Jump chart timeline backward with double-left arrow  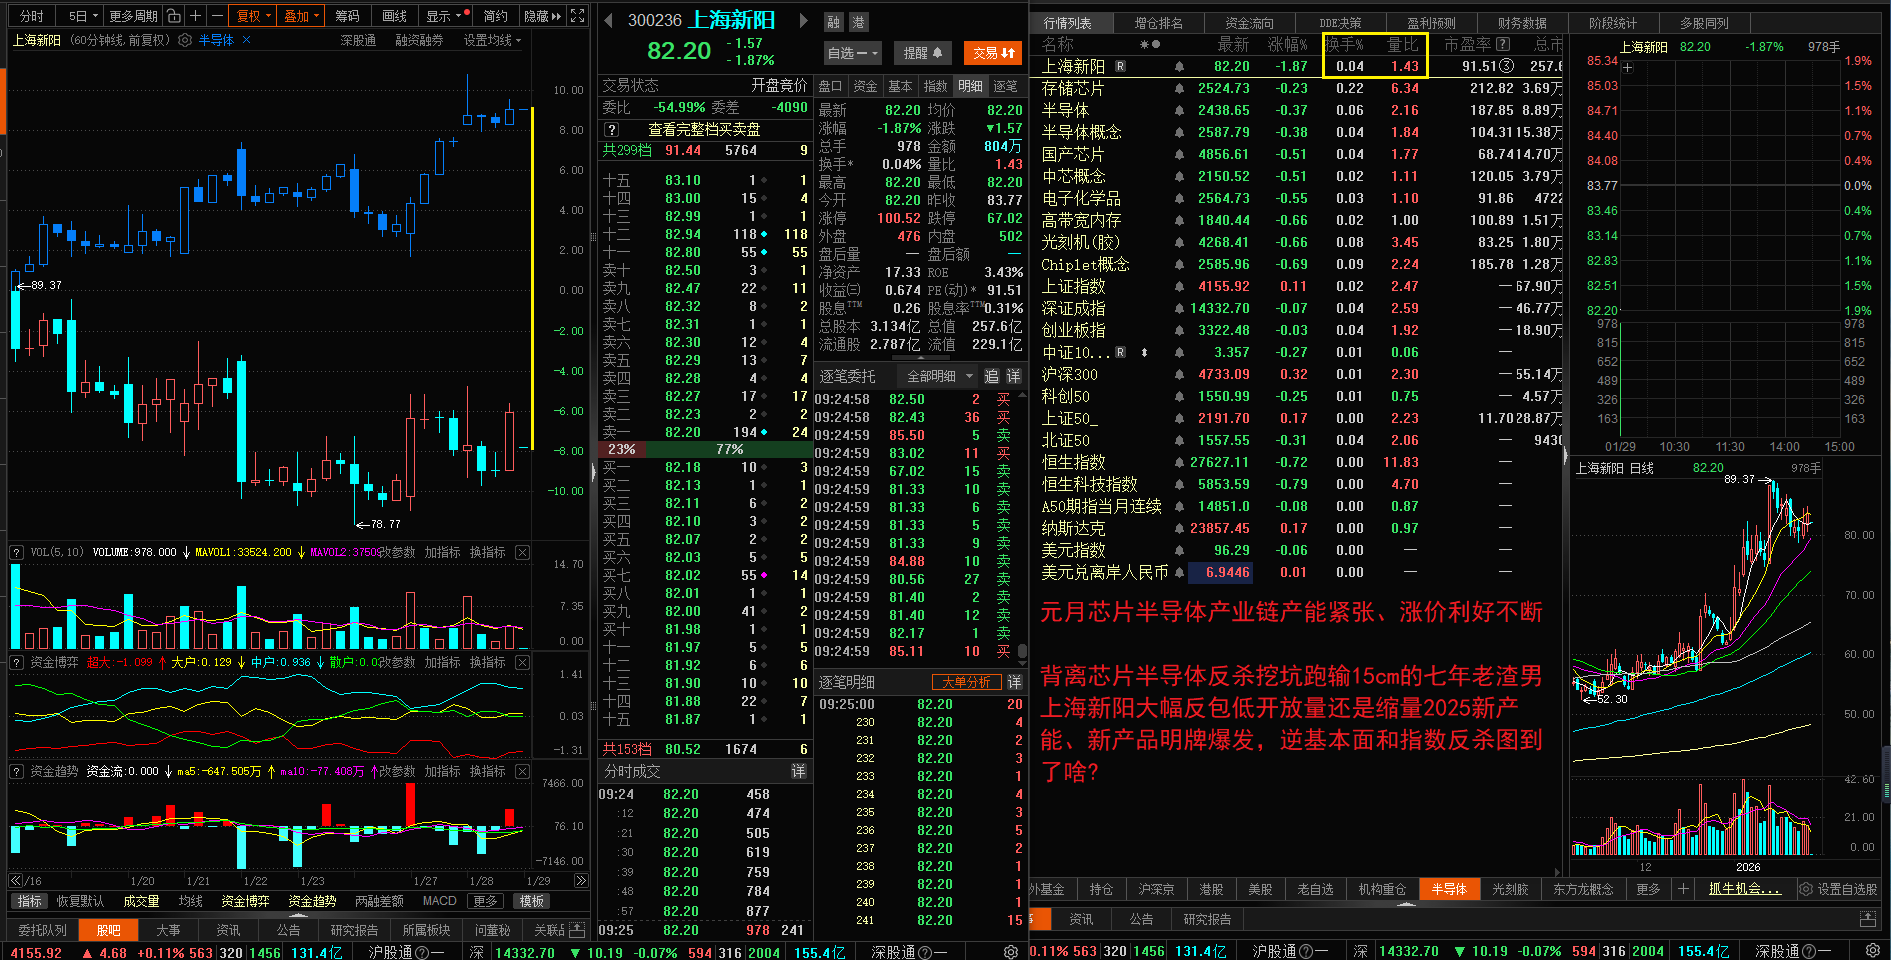(x=16, y=881)
